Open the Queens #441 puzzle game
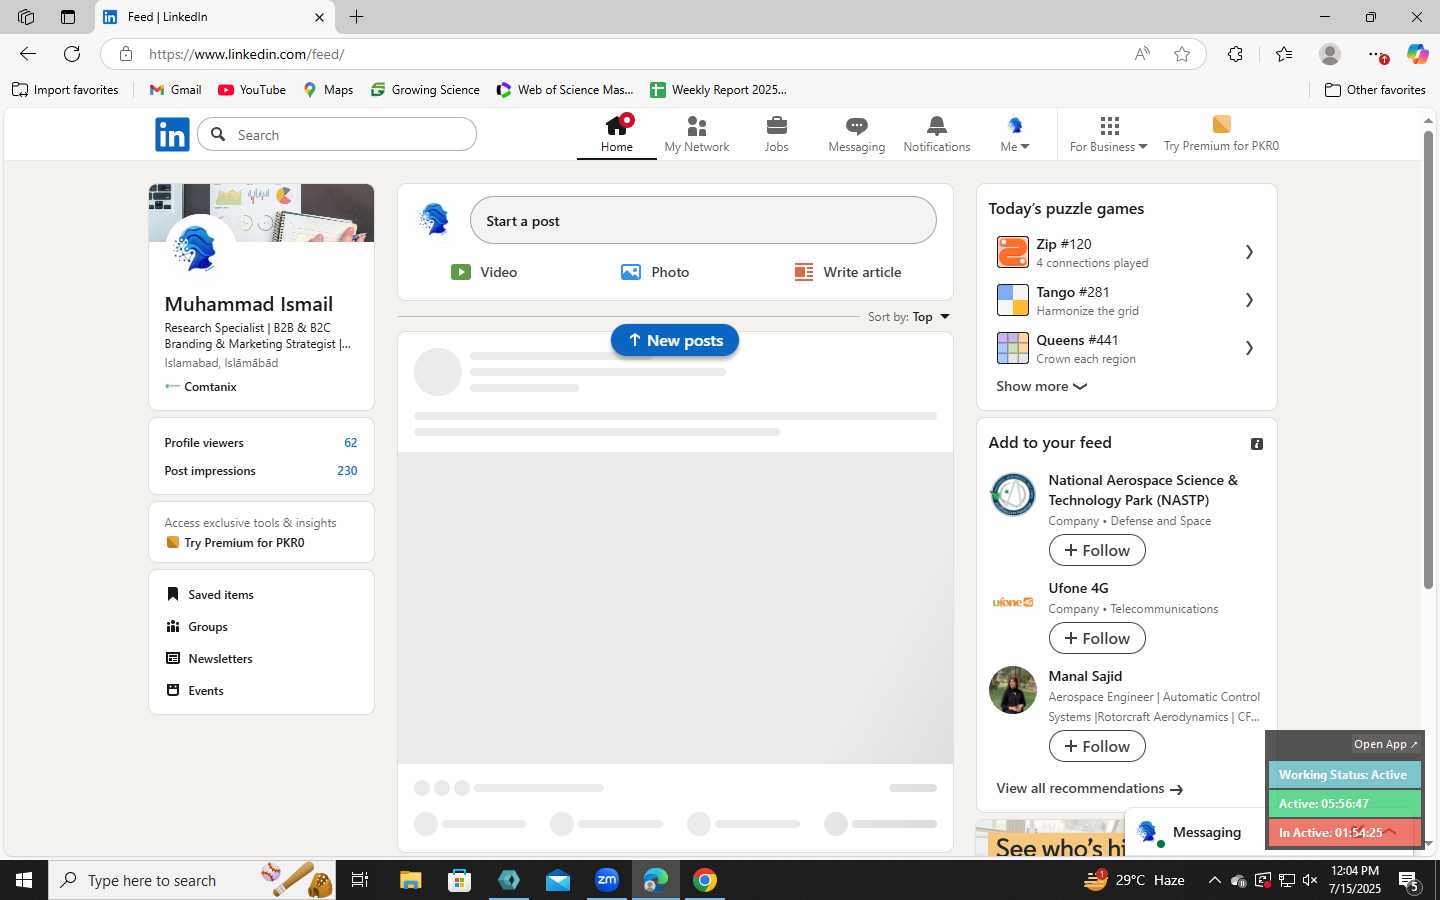This screenshot has width=1440, height=900. point(1126,348)
